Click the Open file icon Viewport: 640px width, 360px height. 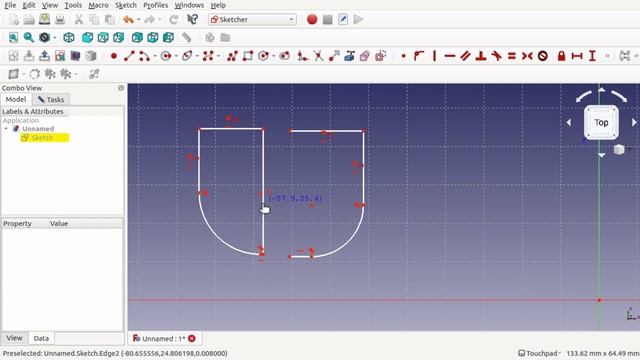(x=29, y=19)
